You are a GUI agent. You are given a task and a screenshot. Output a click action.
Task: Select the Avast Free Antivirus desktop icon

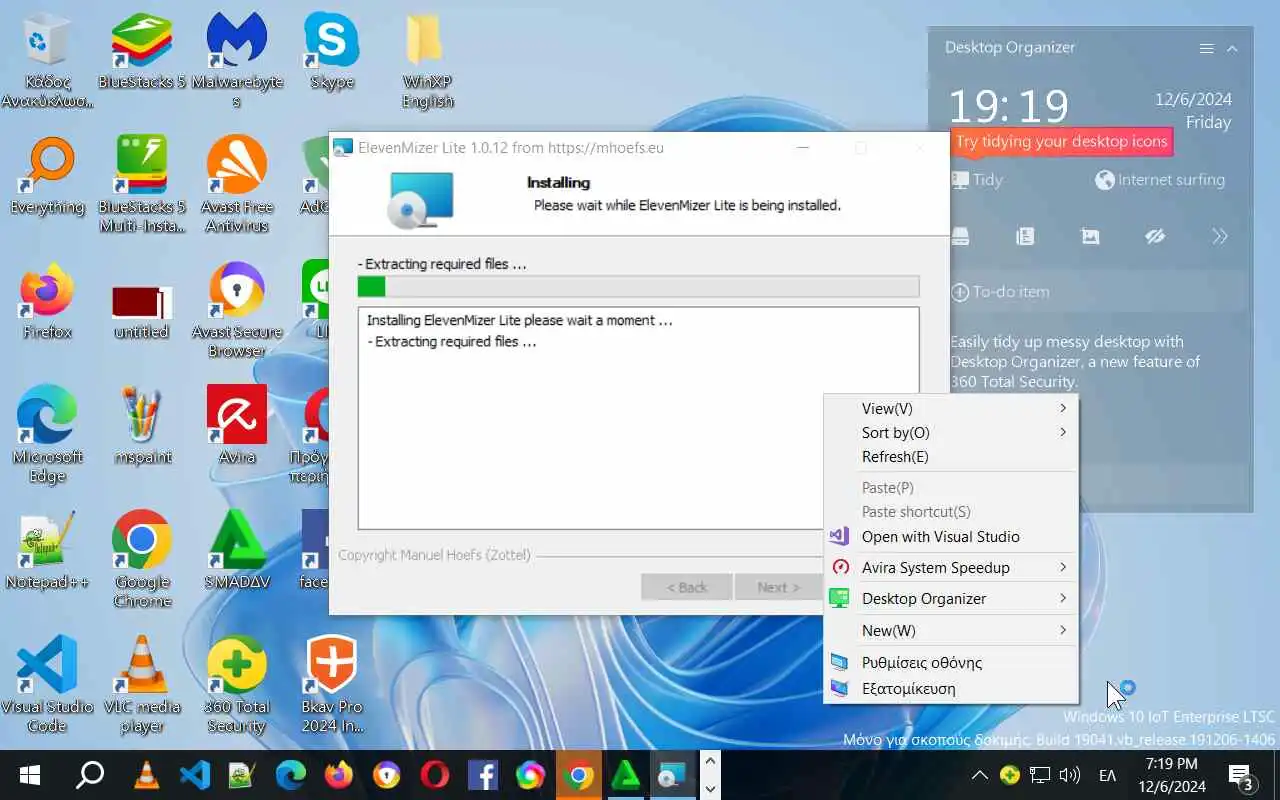[x=237, y=185]
